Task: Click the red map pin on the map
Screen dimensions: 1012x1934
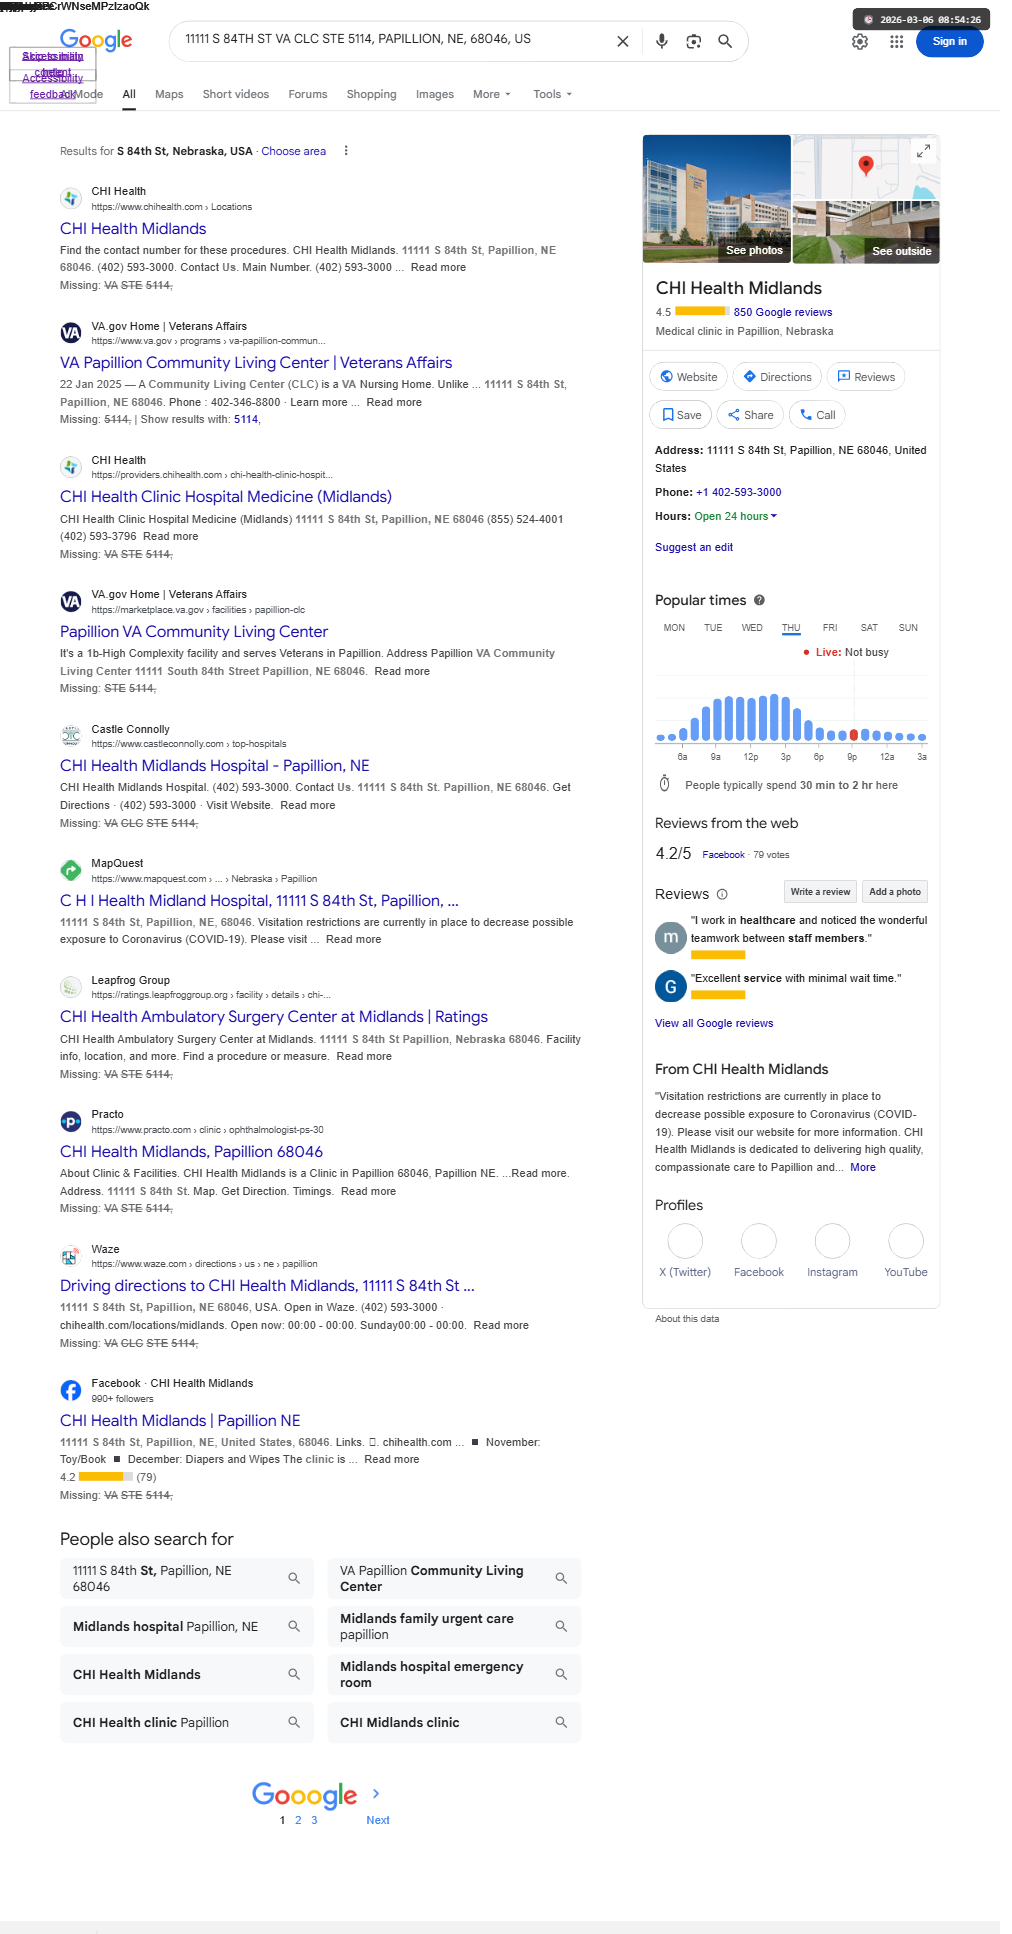Action: click(x=866, y=165)
